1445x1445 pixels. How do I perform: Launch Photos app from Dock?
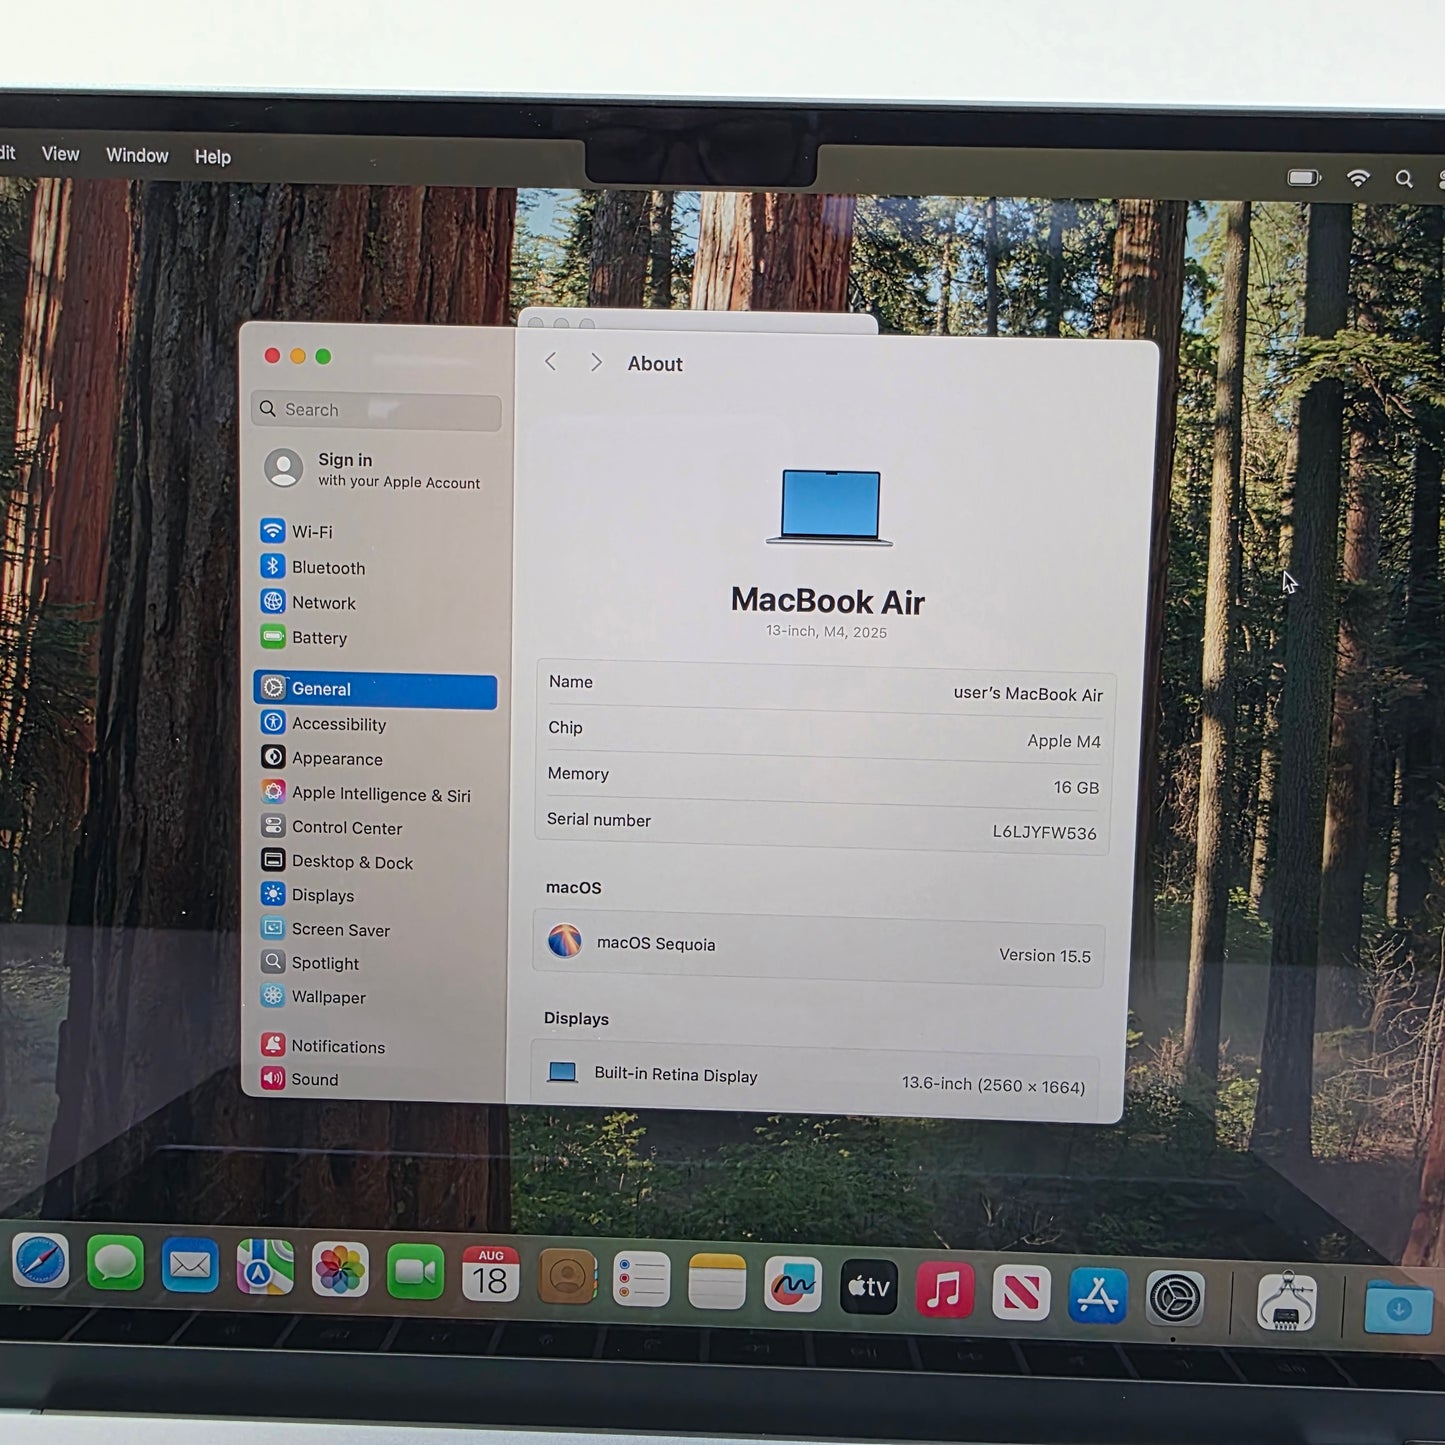point(340,1270)
